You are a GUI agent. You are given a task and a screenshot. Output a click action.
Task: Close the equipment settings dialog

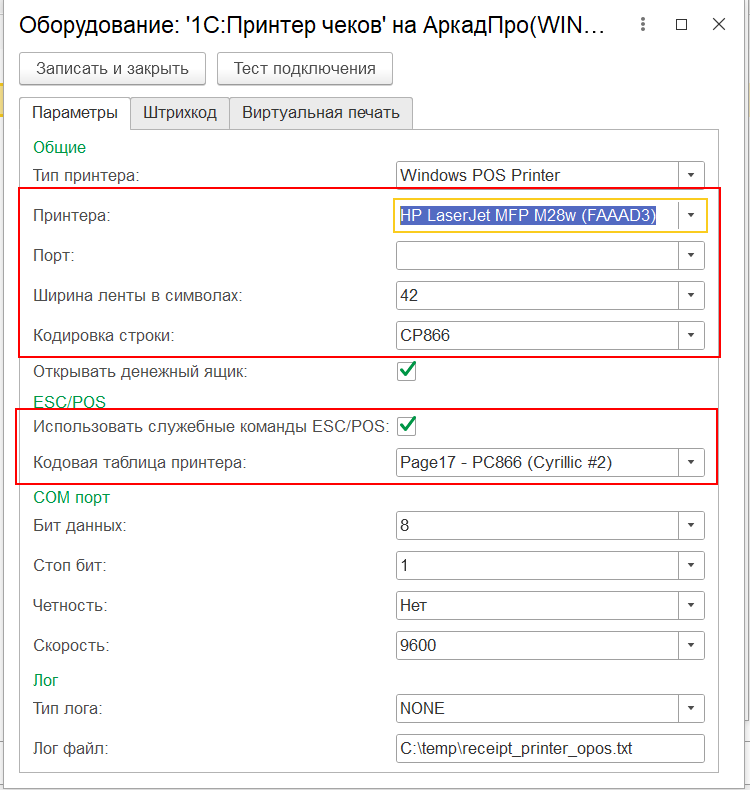pos(719,25)
